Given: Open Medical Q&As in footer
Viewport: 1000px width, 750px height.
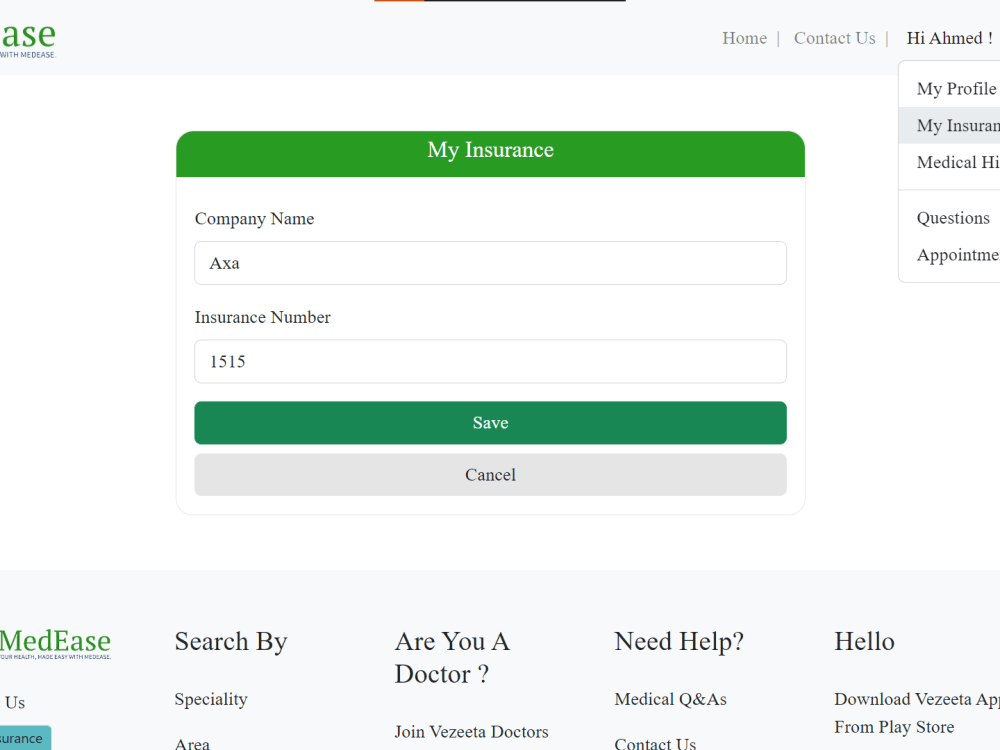Looking at the screenshot, I should point(670,699).
